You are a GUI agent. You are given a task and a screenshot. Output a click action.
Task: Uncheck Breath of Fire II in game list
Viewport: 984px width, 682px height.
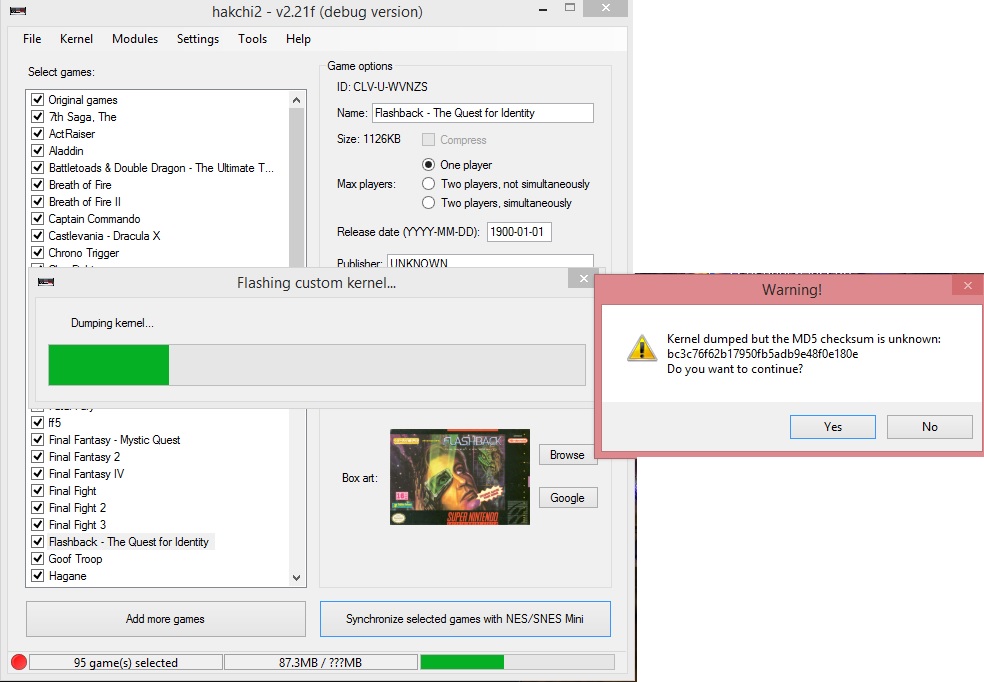(x=37, y=201)
